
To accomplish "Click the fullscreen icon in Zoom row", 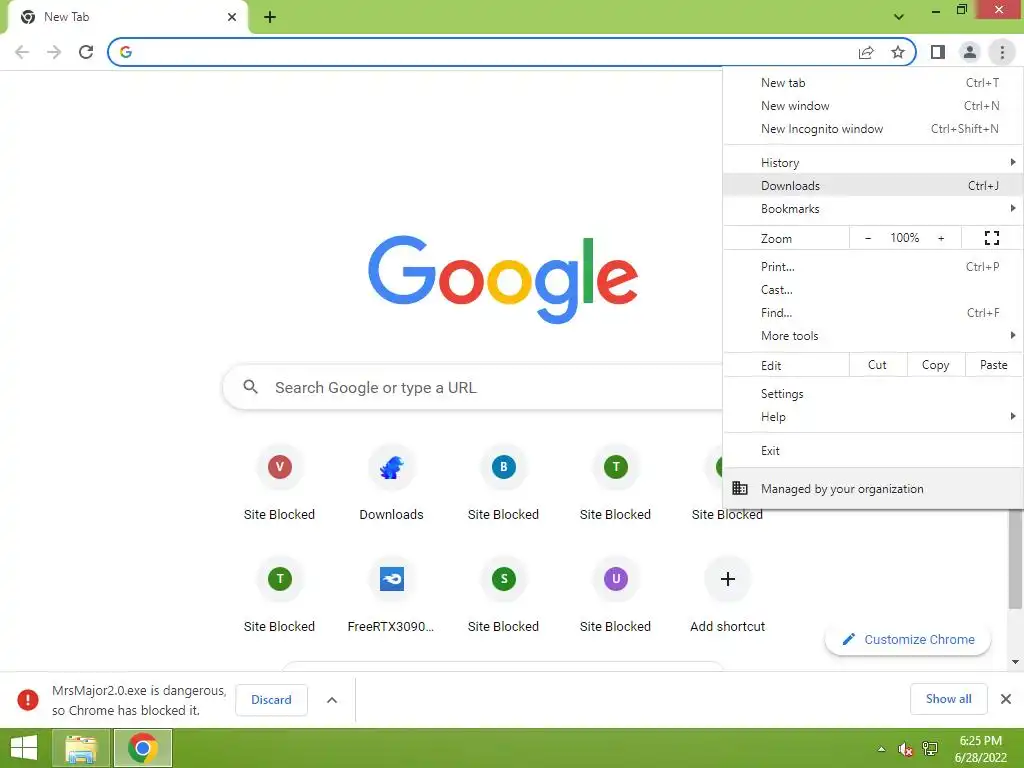I will tap(991, 238).
